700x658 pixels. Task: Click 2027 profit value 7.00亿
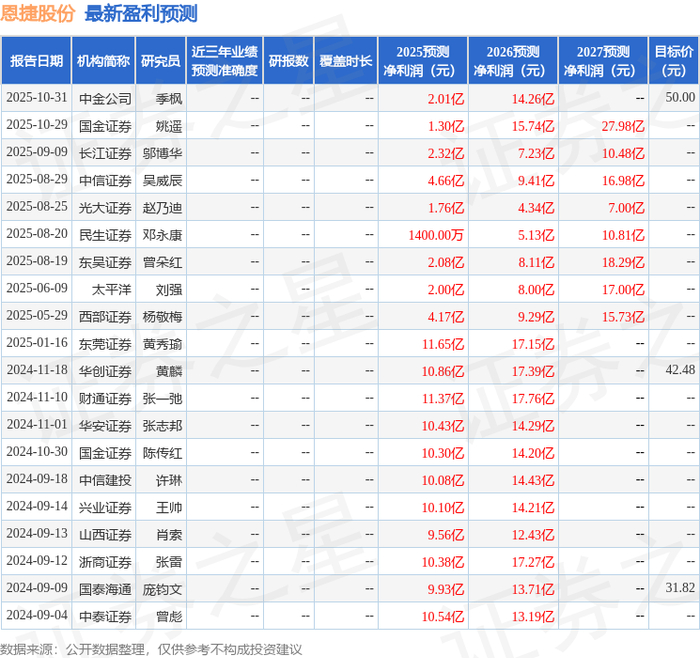click(626, 208)
